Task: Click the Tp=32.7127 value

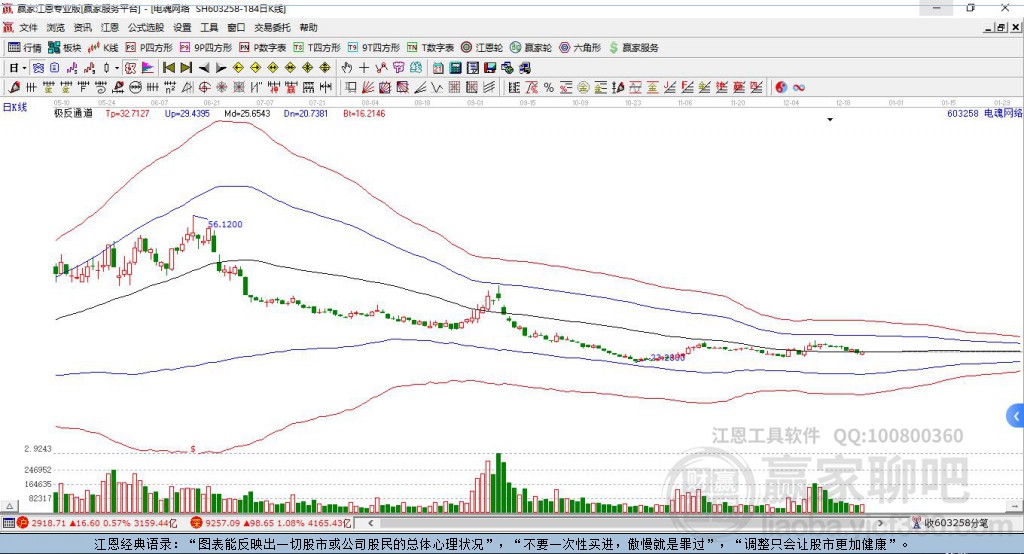Action: click(127, 113)
